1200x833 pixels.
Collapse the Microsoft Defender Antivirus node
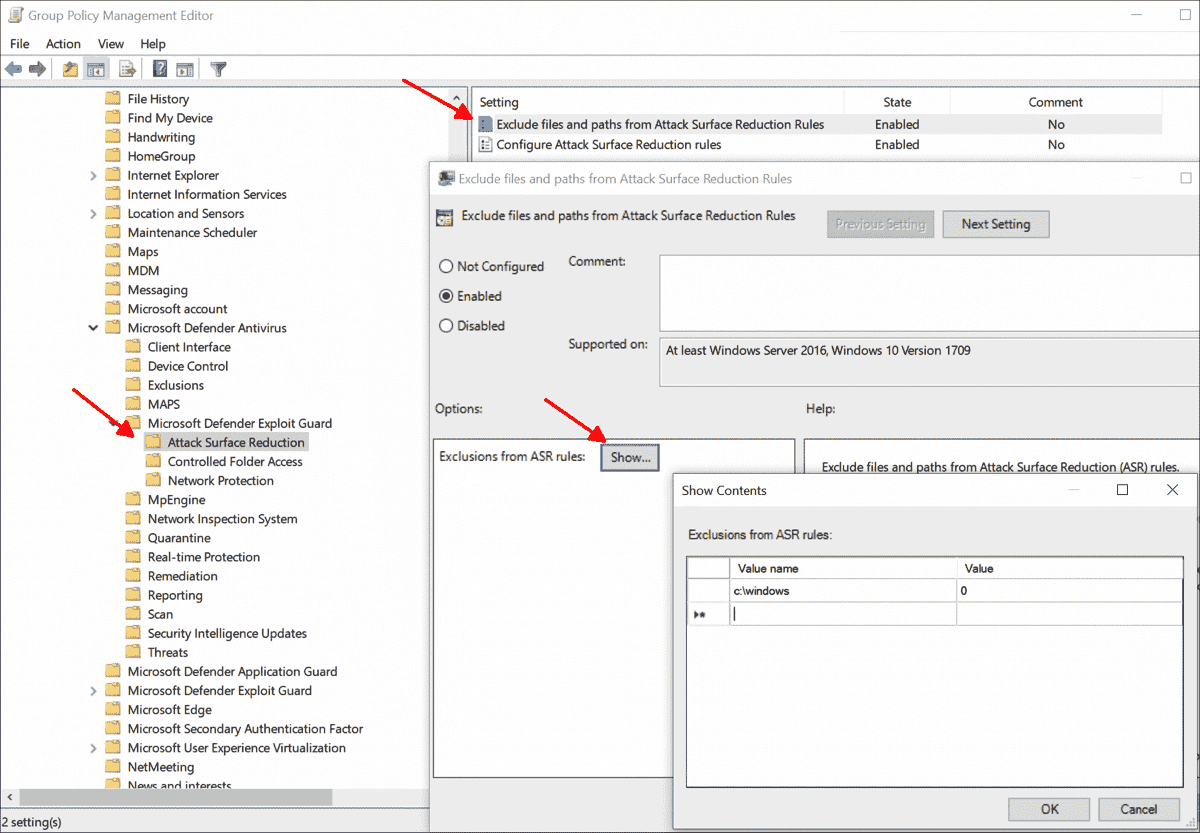tap(92, 327)
